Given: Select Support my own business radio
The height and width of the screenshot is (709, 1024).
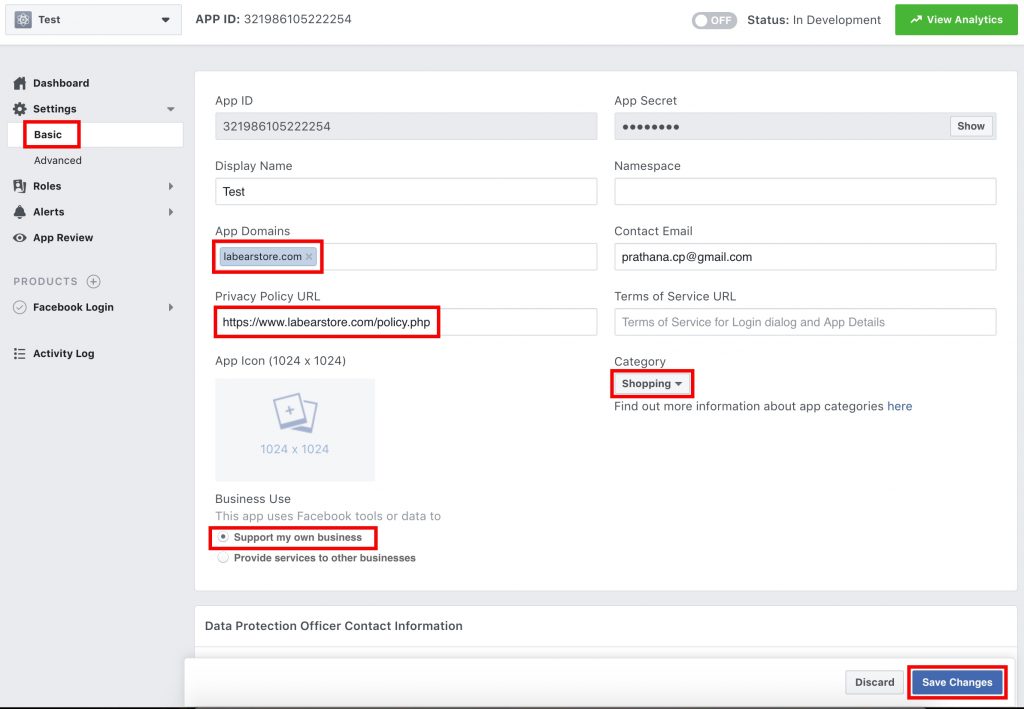Looking at the screenshot, I should coord(223,537).
